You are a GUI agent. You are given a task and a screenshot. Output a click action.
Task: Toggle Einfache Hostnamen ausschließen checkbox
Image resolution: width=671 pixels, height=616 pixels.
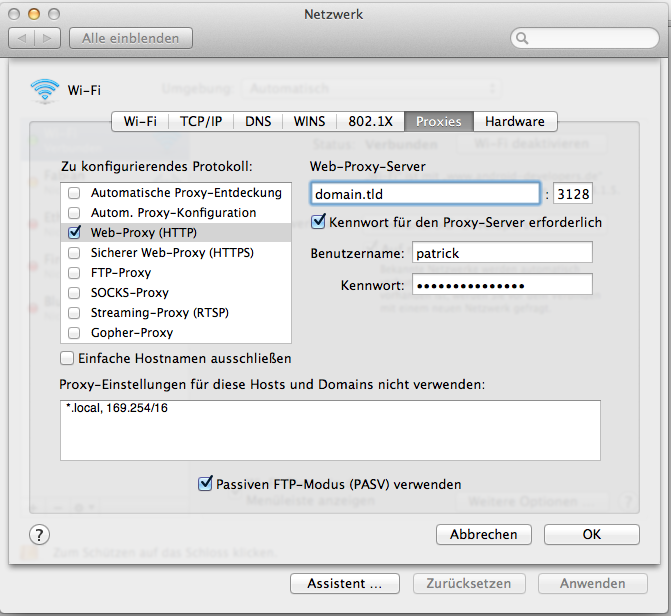(67, 358)
